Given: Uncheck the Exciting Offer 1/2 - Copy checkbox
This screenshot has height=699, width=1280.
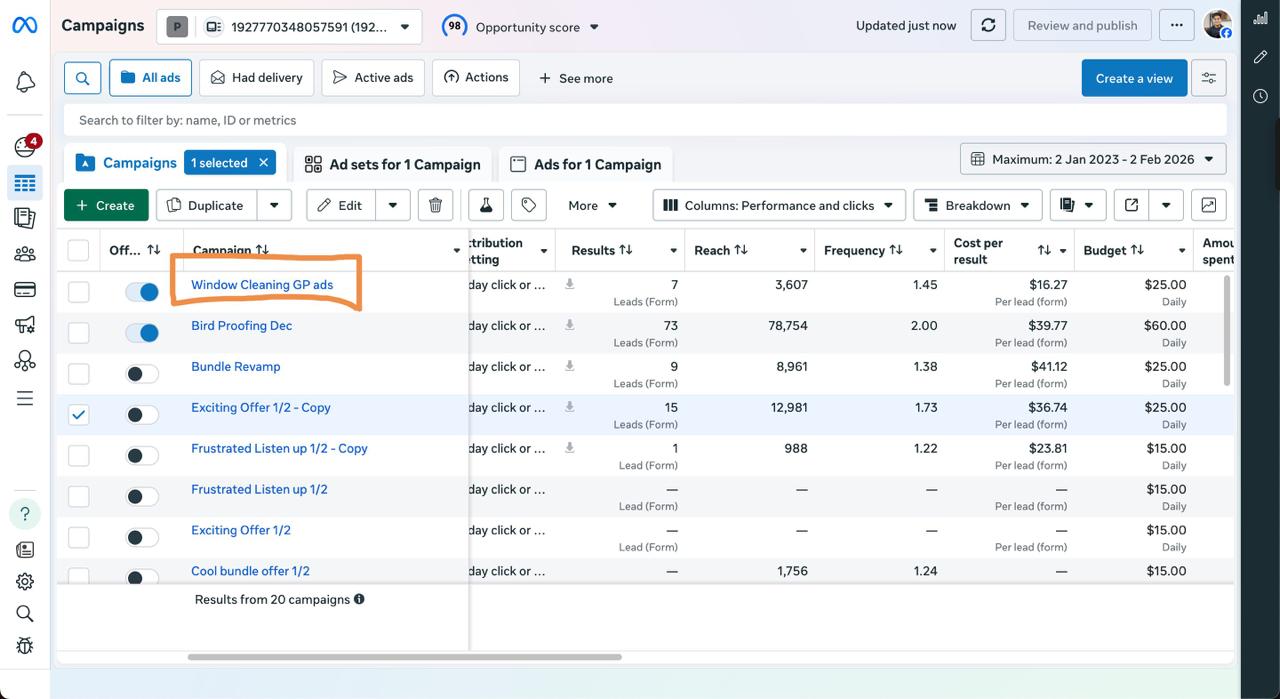Looking at the screenshot, I should coord(78,415).
